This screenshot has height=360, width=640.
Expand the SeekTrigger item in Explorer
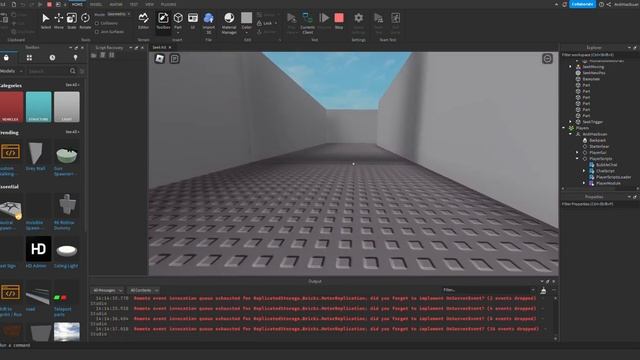571,122
